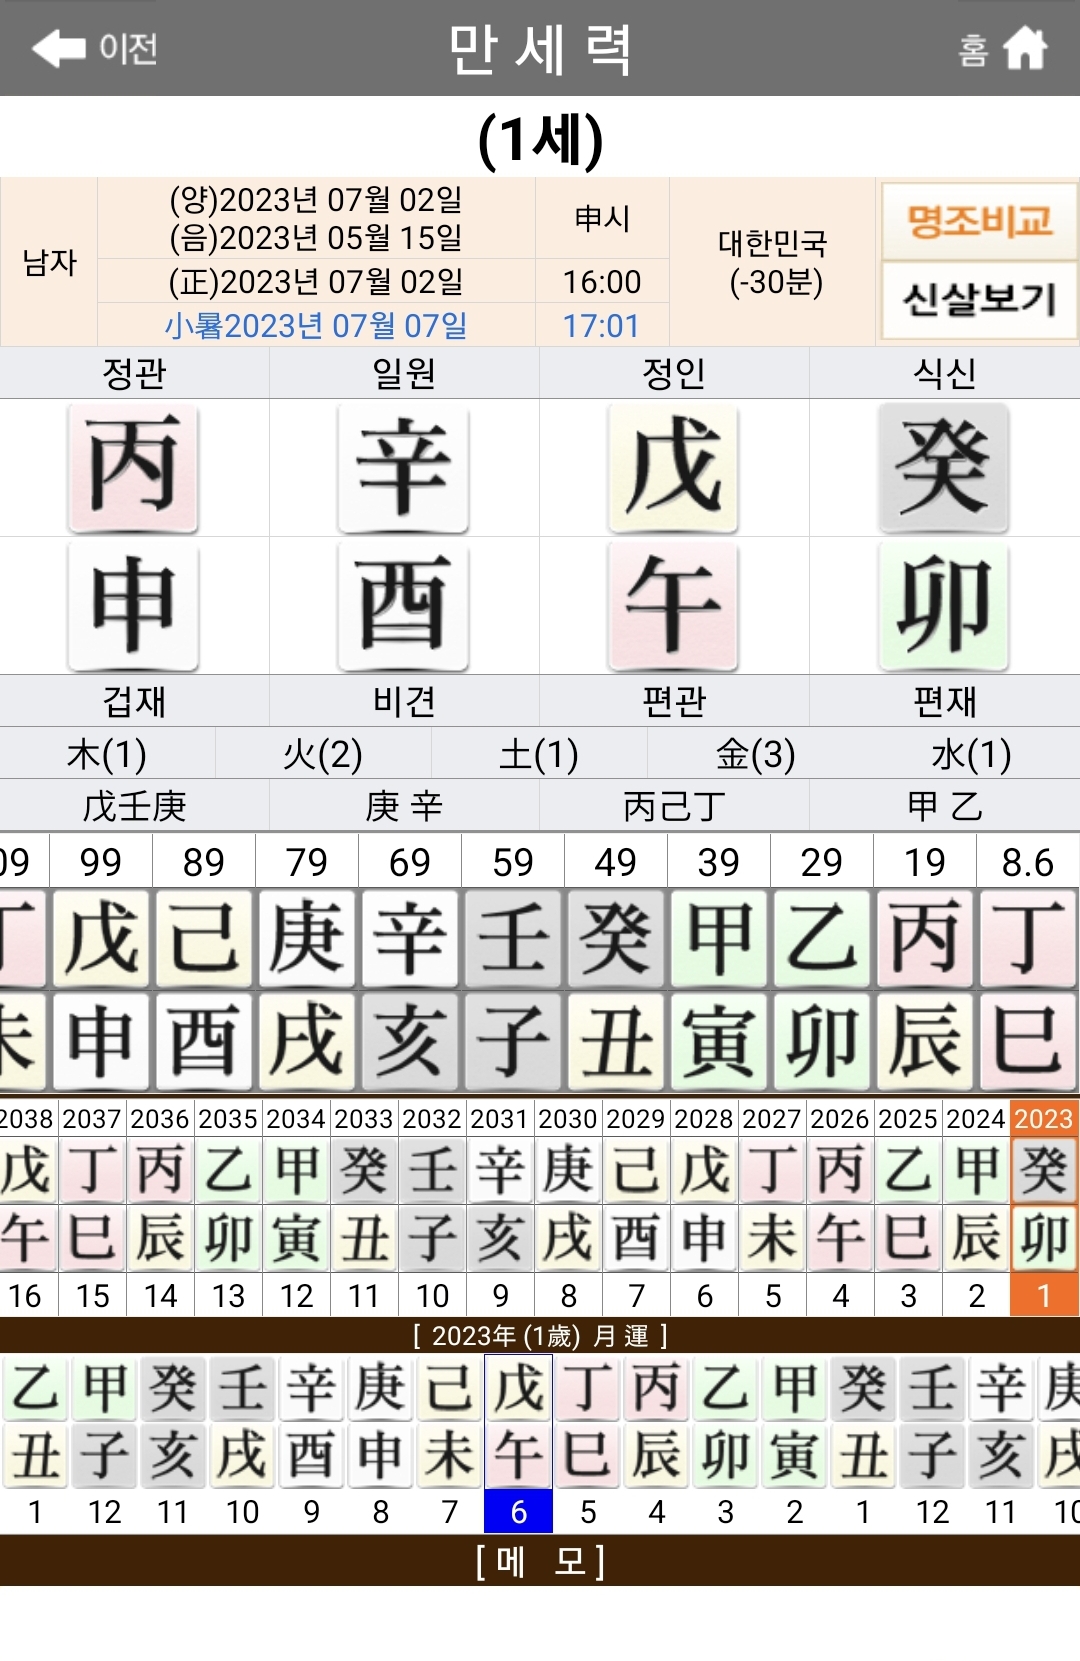This screenshot has height=1661, width=1080.
Task: Tap the 金(3) element count
Action: point(755,754)
